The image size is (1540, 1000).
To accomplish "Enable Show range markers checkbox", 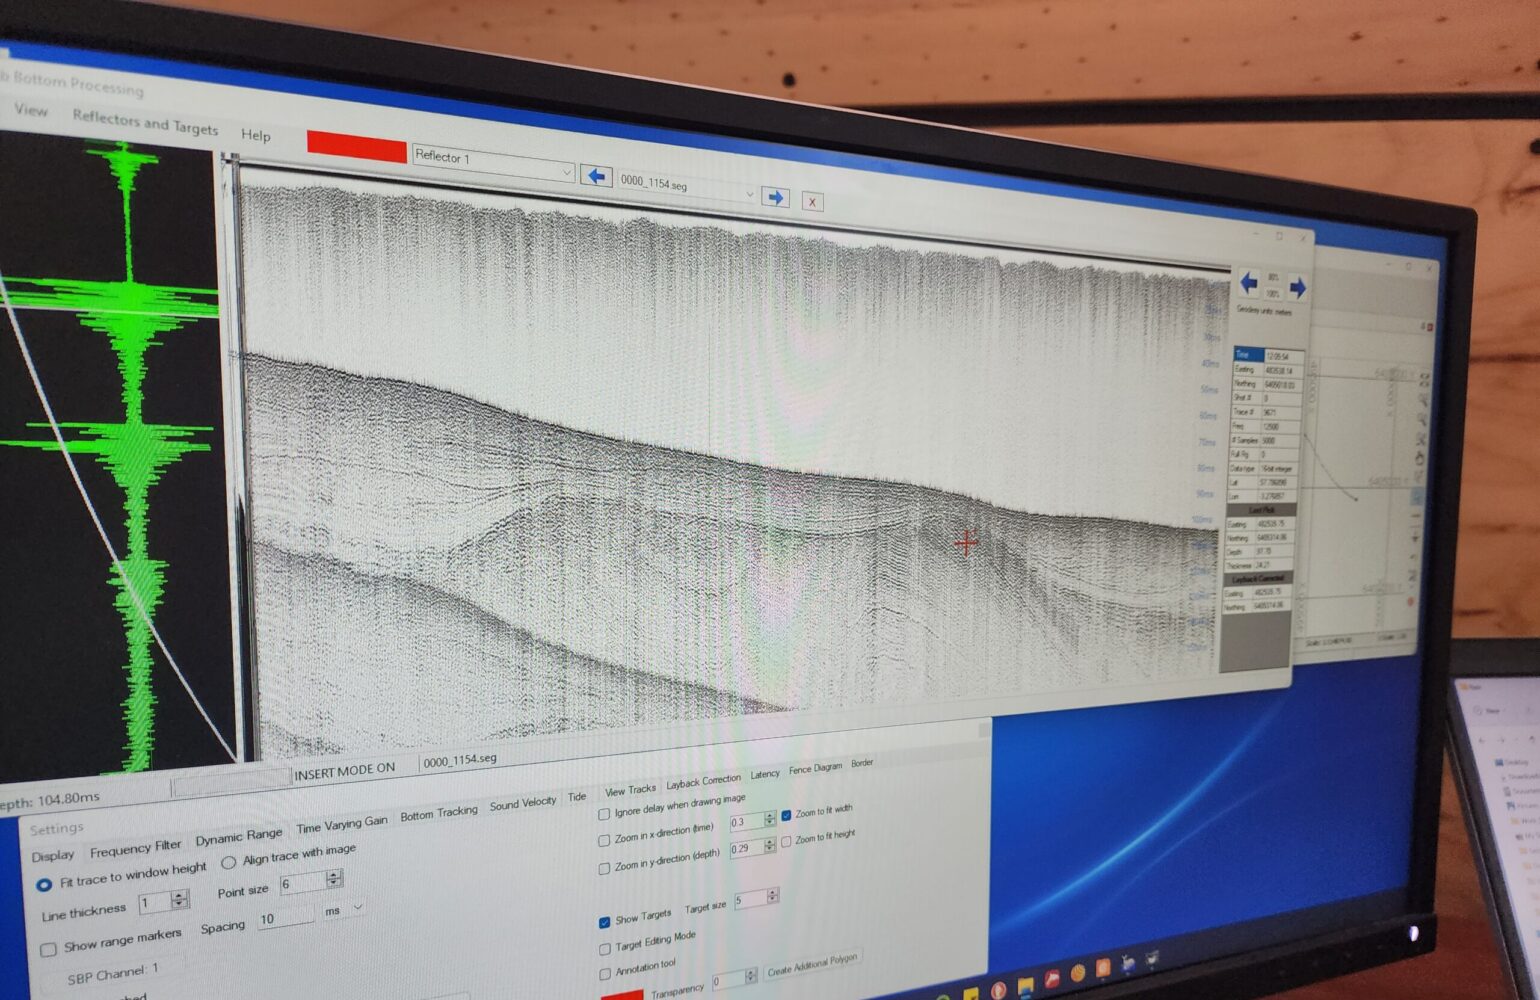I will (48, 949).
